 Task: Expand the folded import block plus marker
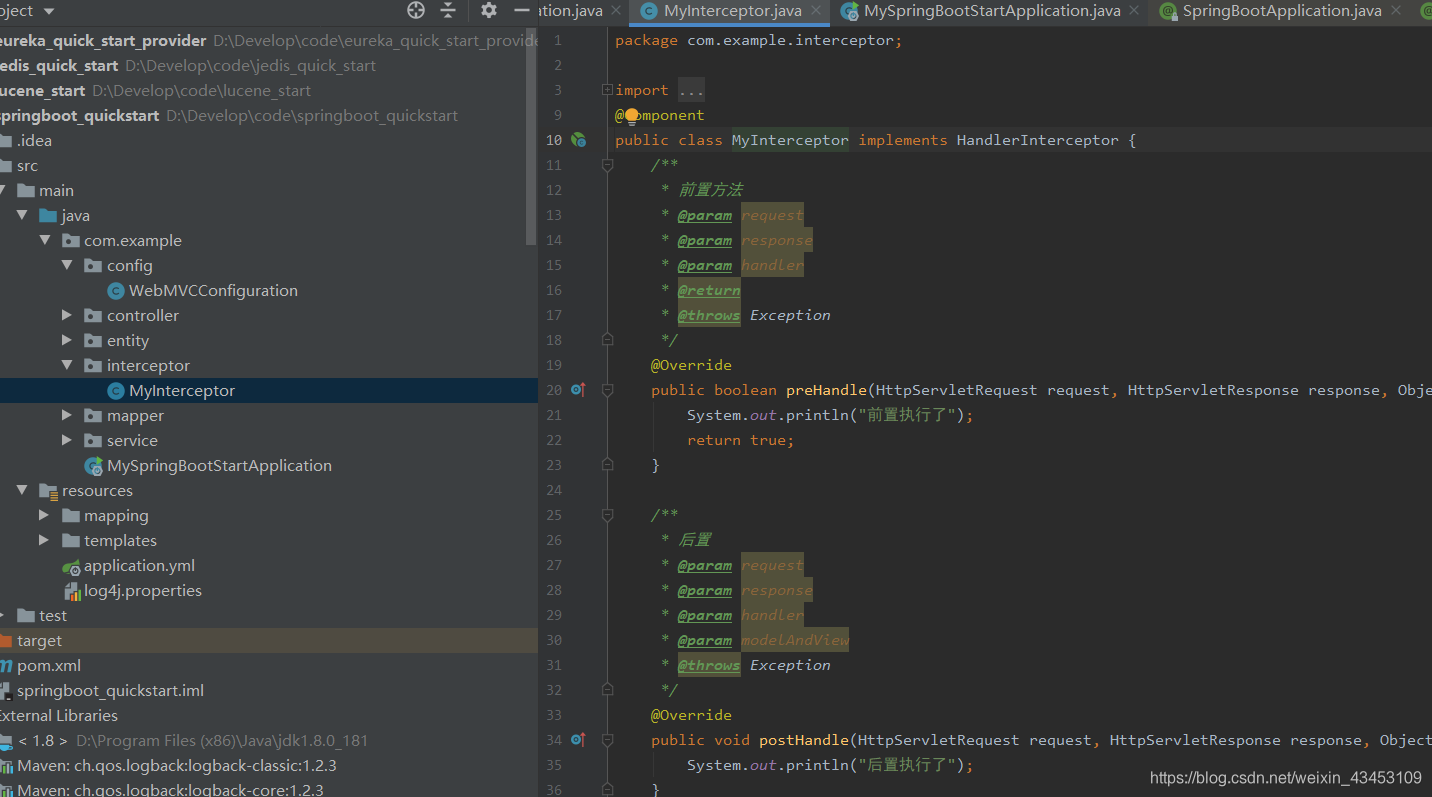[x=607, y=90]
